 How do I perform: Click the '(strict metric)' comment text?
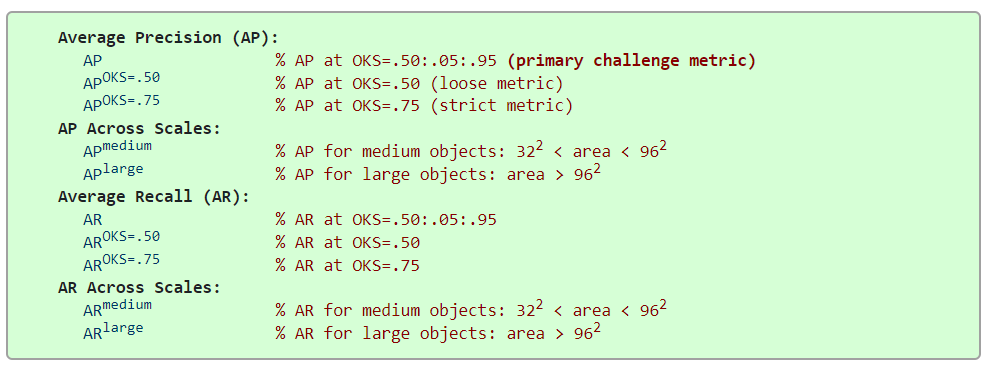click(501, 105)
